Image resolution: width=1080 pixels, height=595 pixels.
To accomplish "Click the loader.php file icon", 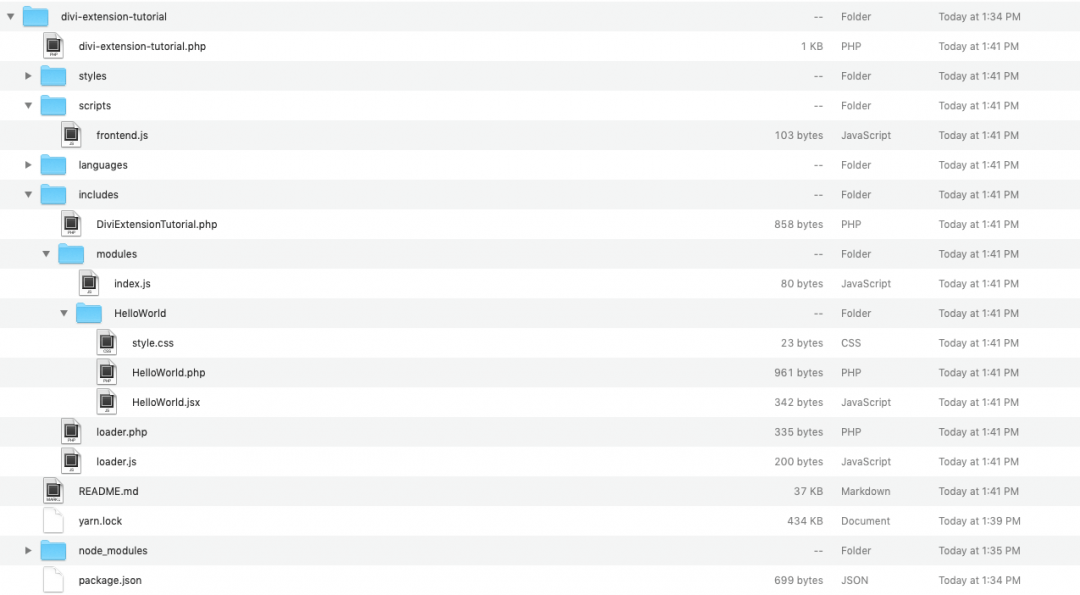I will [x=71, y=432].
